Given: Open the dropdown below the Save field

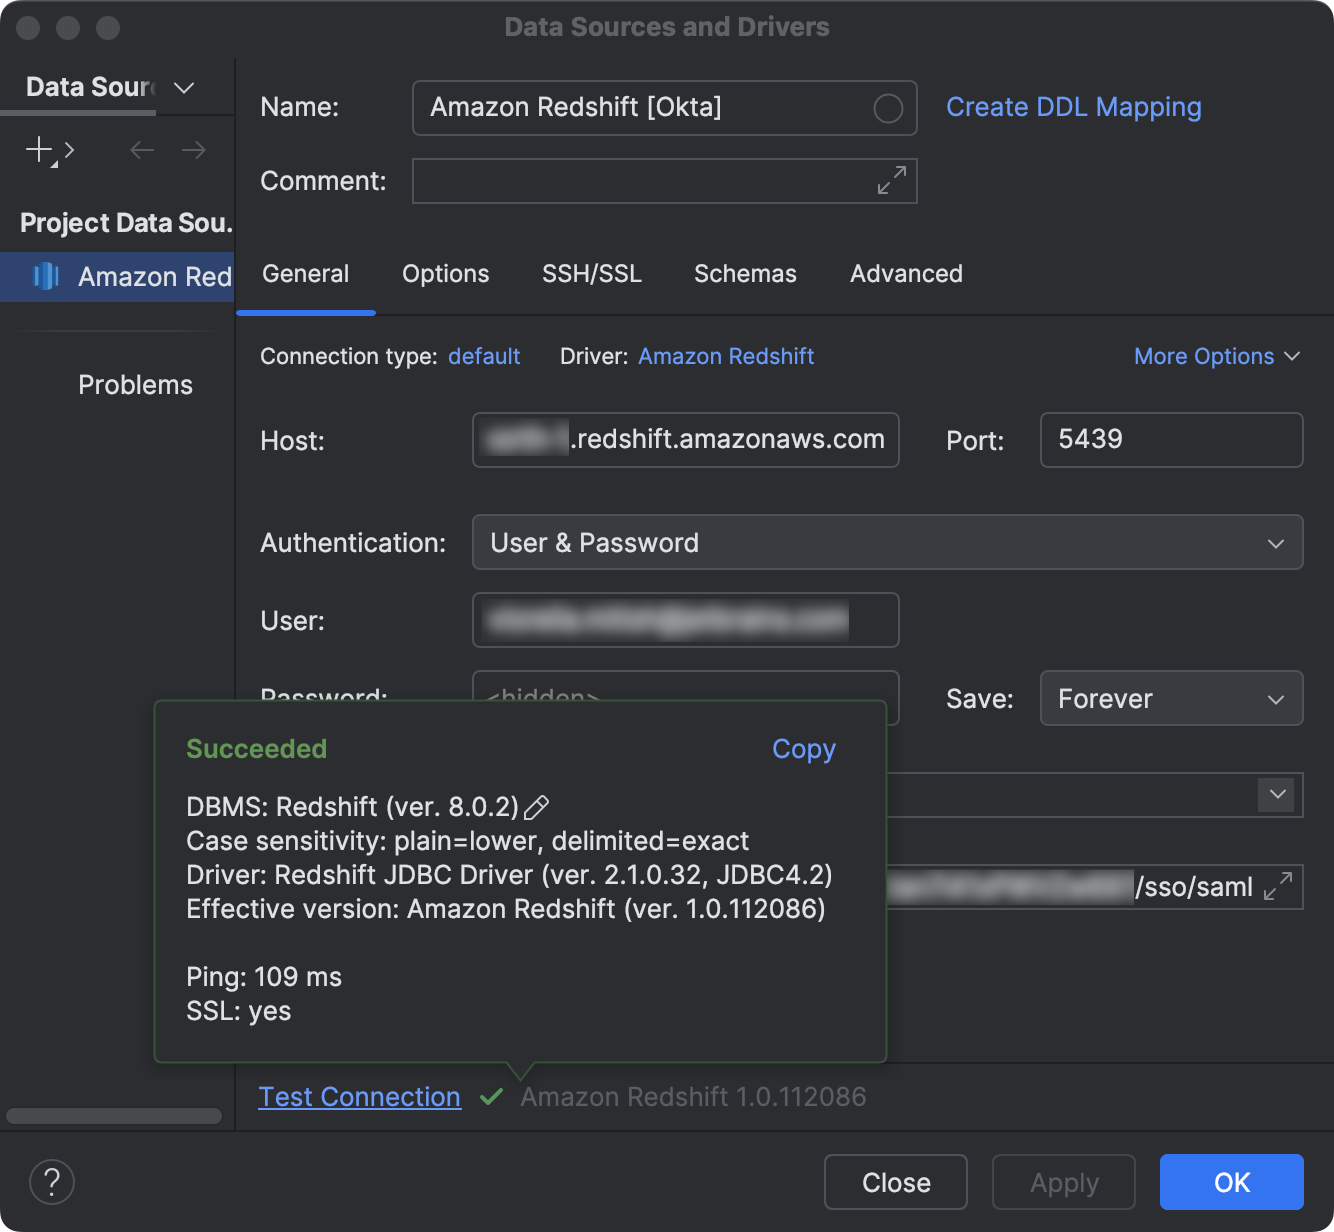Looking at the screenshot, I should pos(1277,795).
